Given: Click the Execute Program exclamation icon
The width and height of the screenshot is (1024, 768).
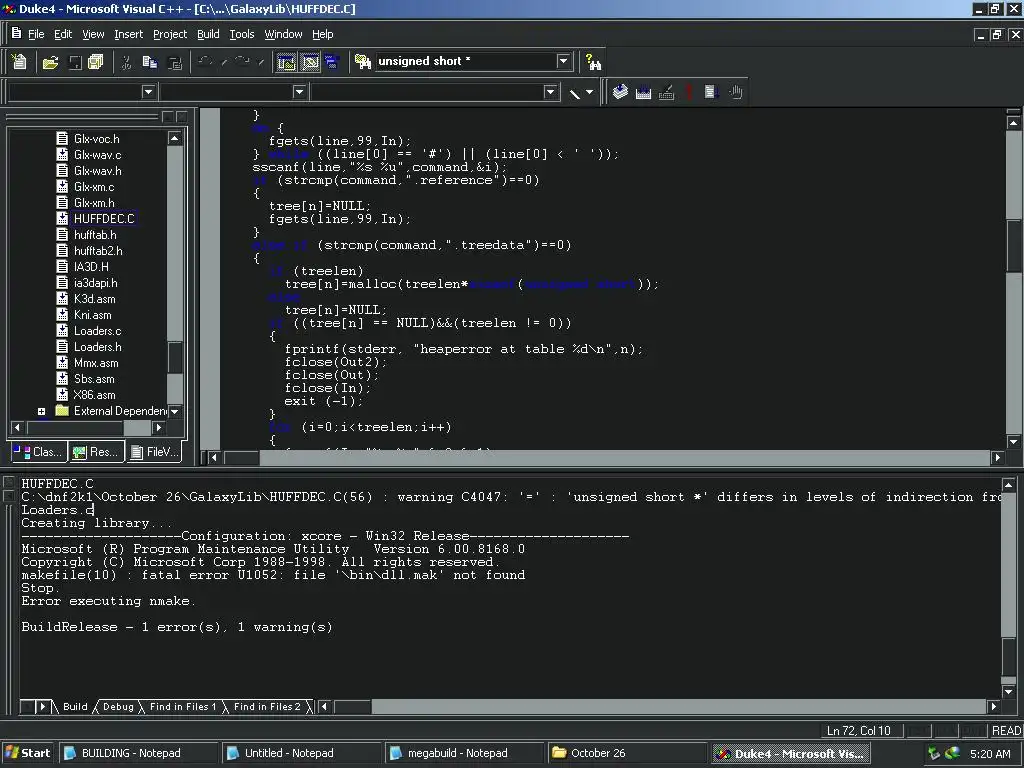Looking at the screenshot, I should [x=688, y=92].
